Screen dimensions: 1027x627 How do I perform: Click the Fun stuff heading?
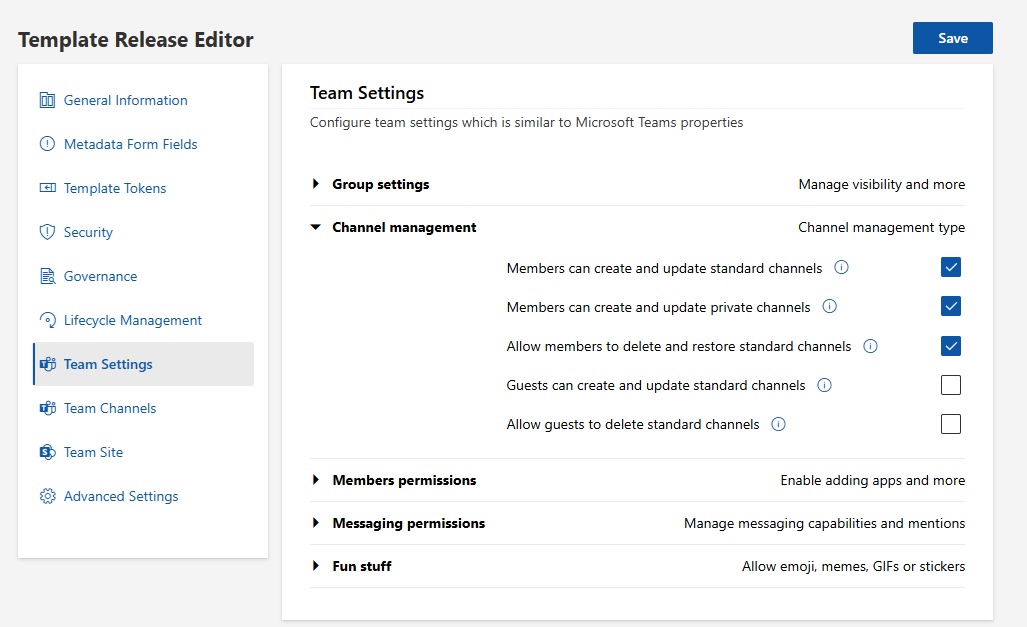point(362,566)
